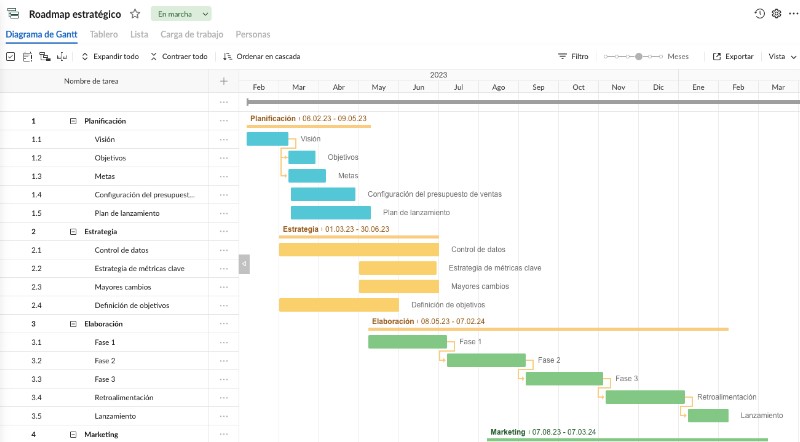The height and width of the screenshot is (442, 800).
Task: Click the select-all checkbox icon in toolbar
Action: pos(10,57)
